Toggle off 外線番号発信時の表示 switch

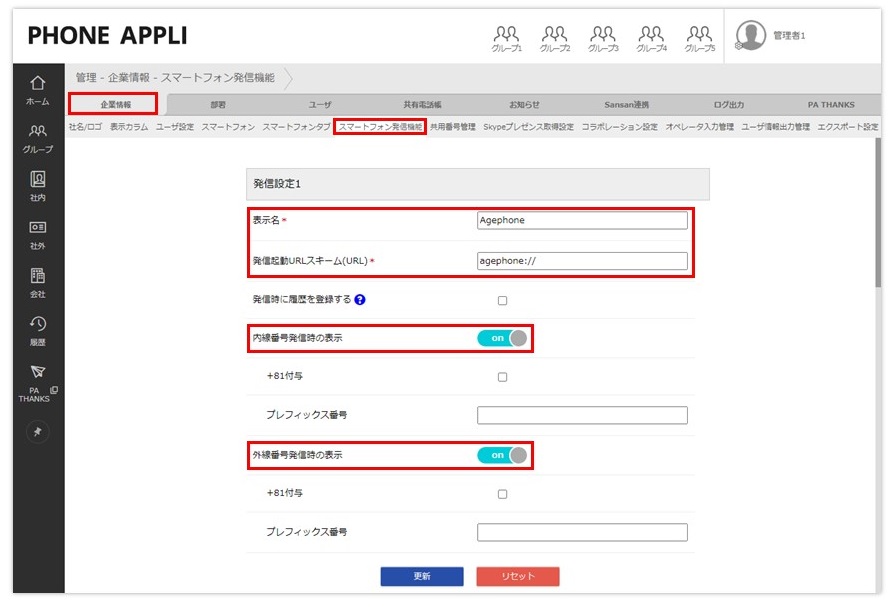(x=502, y=455)
